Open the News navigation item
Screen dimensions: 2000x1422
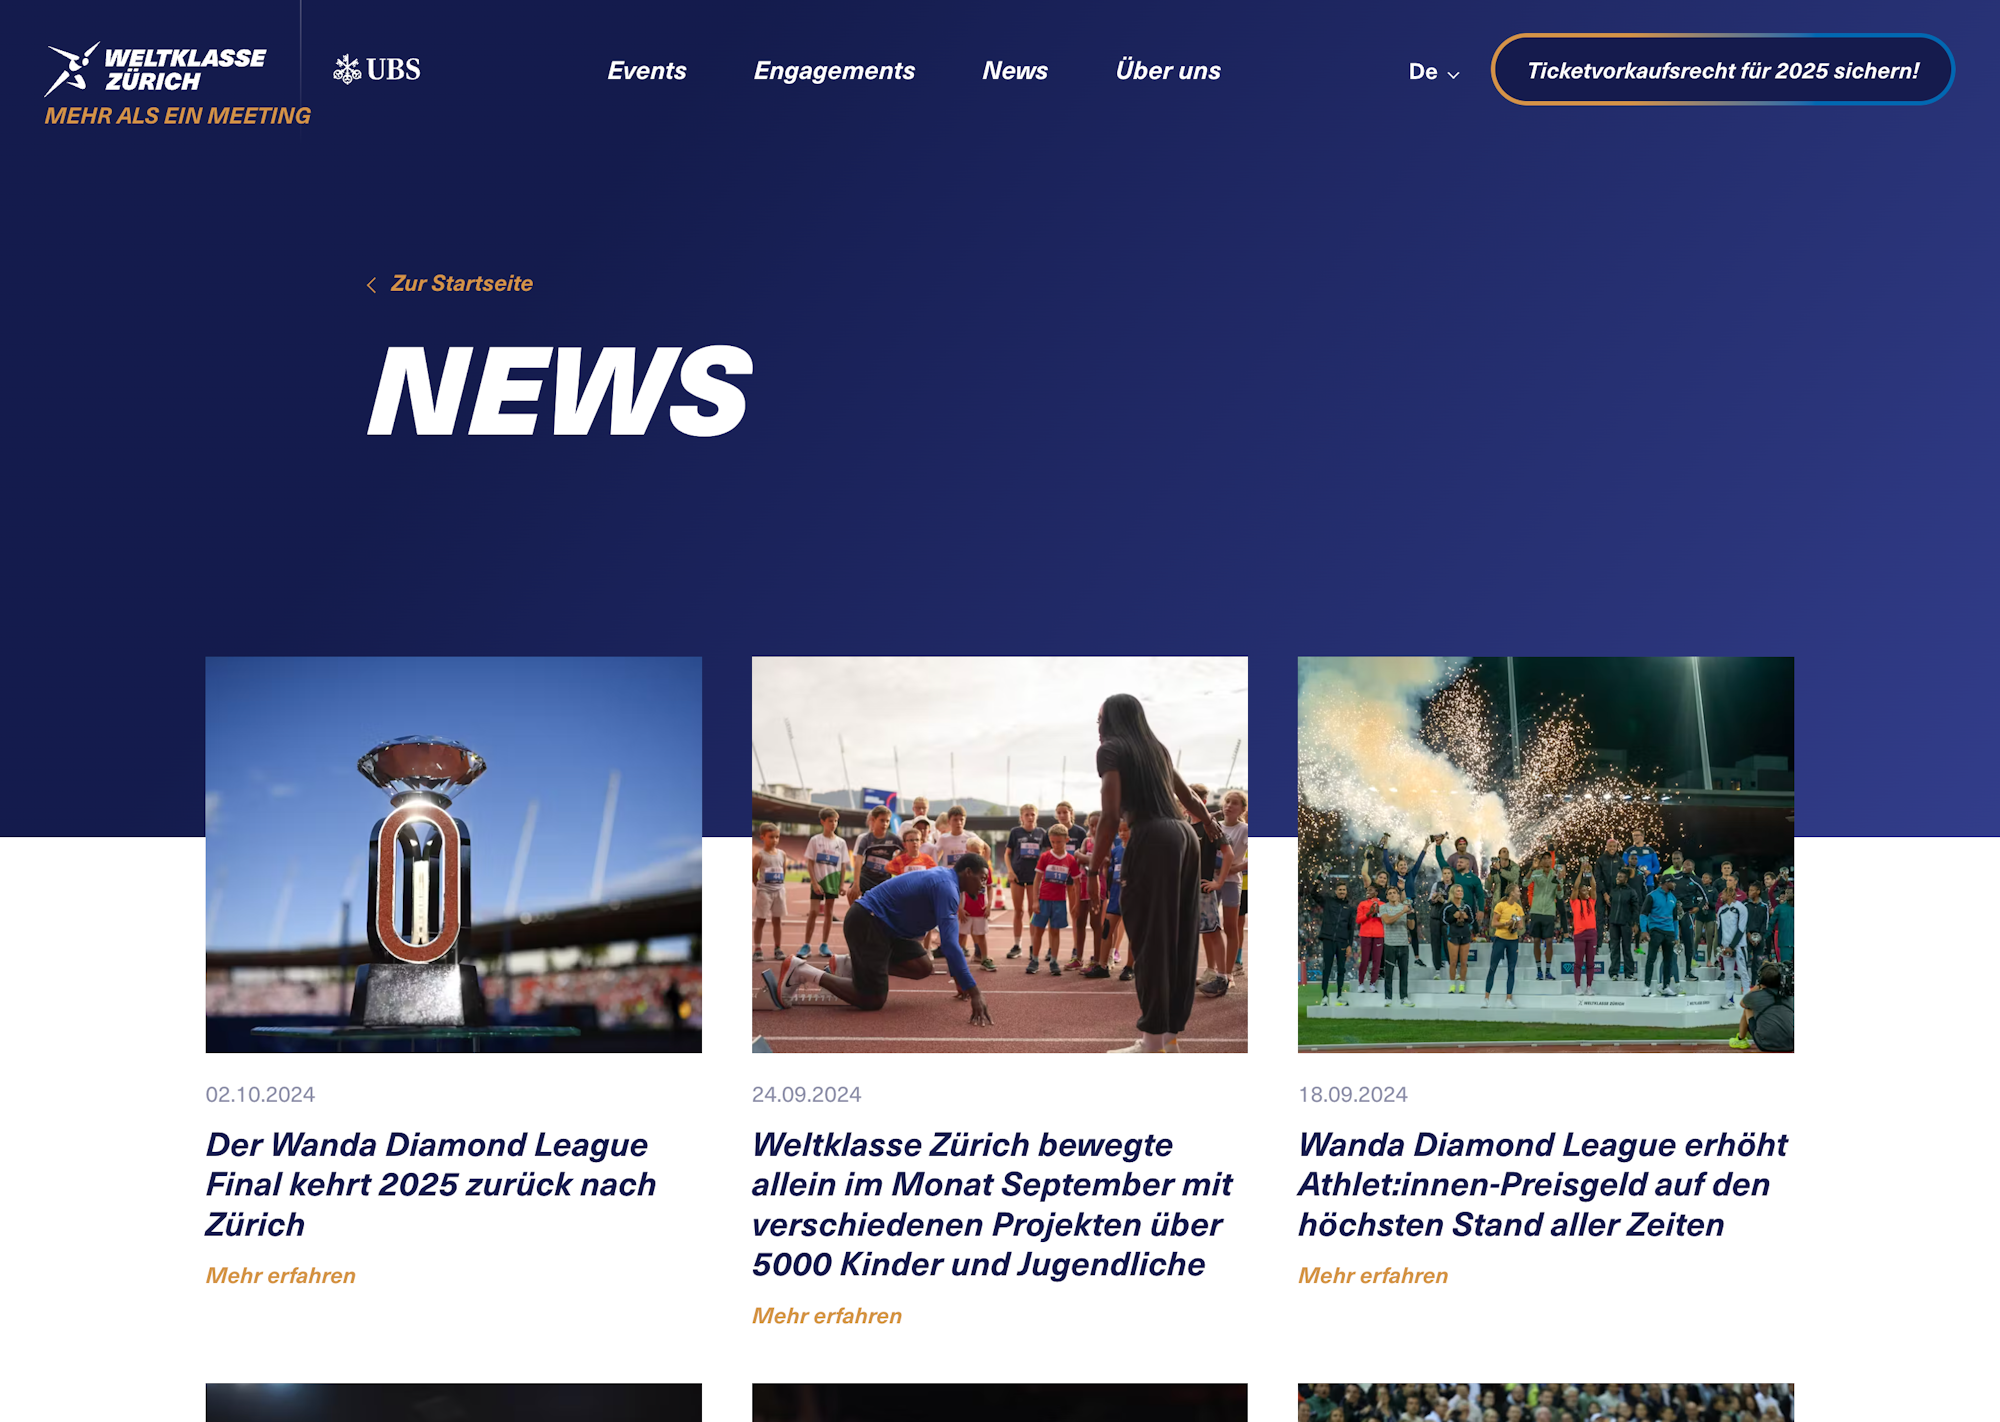(1015, 71)
